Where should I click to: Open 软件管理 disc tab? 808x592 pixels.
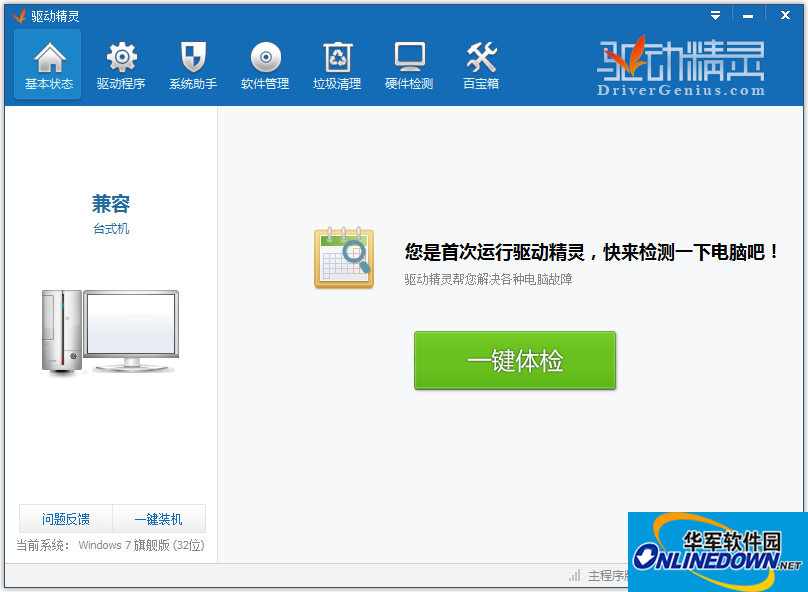[x=265, y=64]
